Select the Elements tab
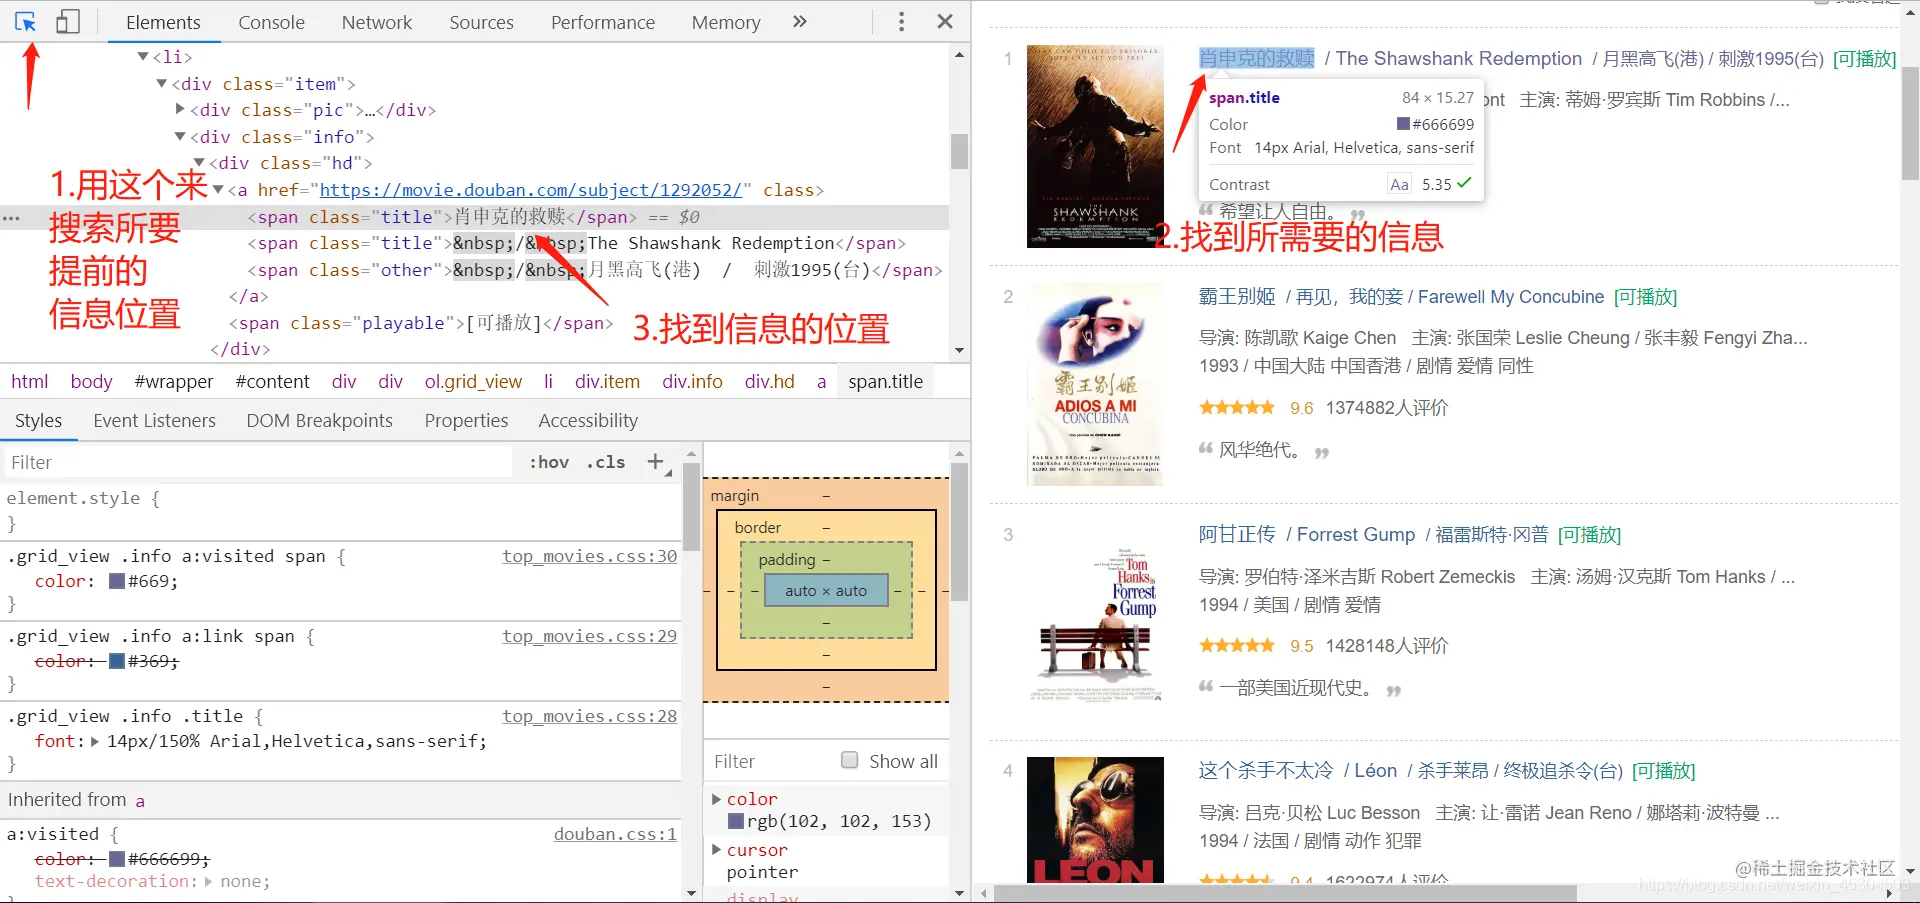 click(163, 22)
